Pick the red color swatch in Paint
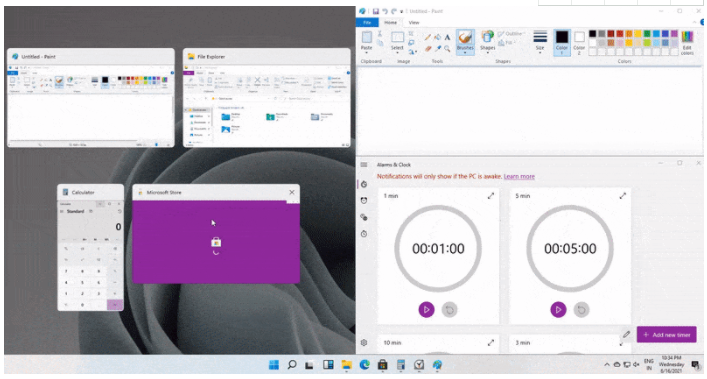The width and height of the screenshot is (707, 379). tap(620, 34)
